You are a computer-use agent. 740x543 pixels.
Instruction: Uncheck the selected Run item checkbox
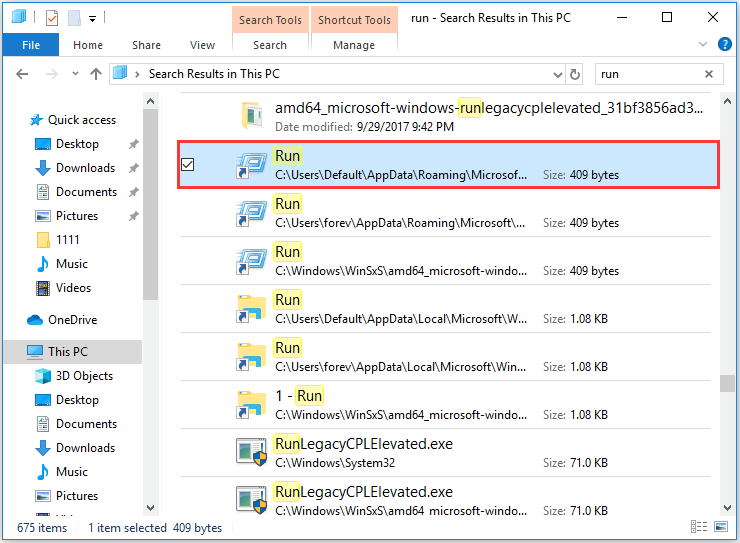click(188, 165)
